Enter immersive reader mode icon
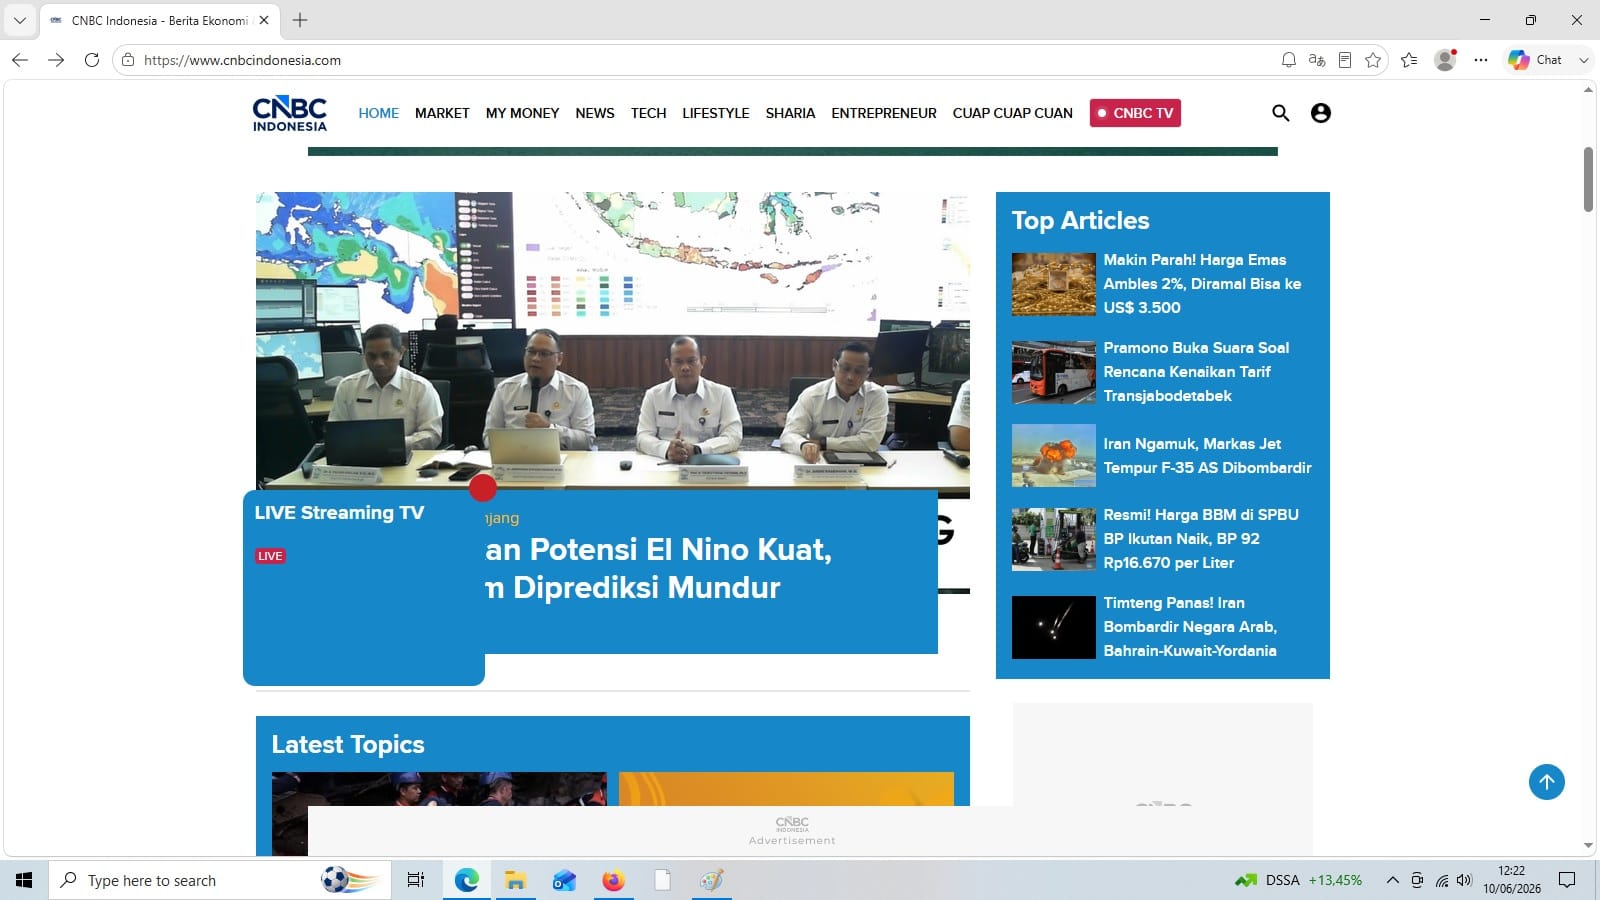Image resolution: width=1600 pixels, height=900 pixels. (x=1345, y=60)
